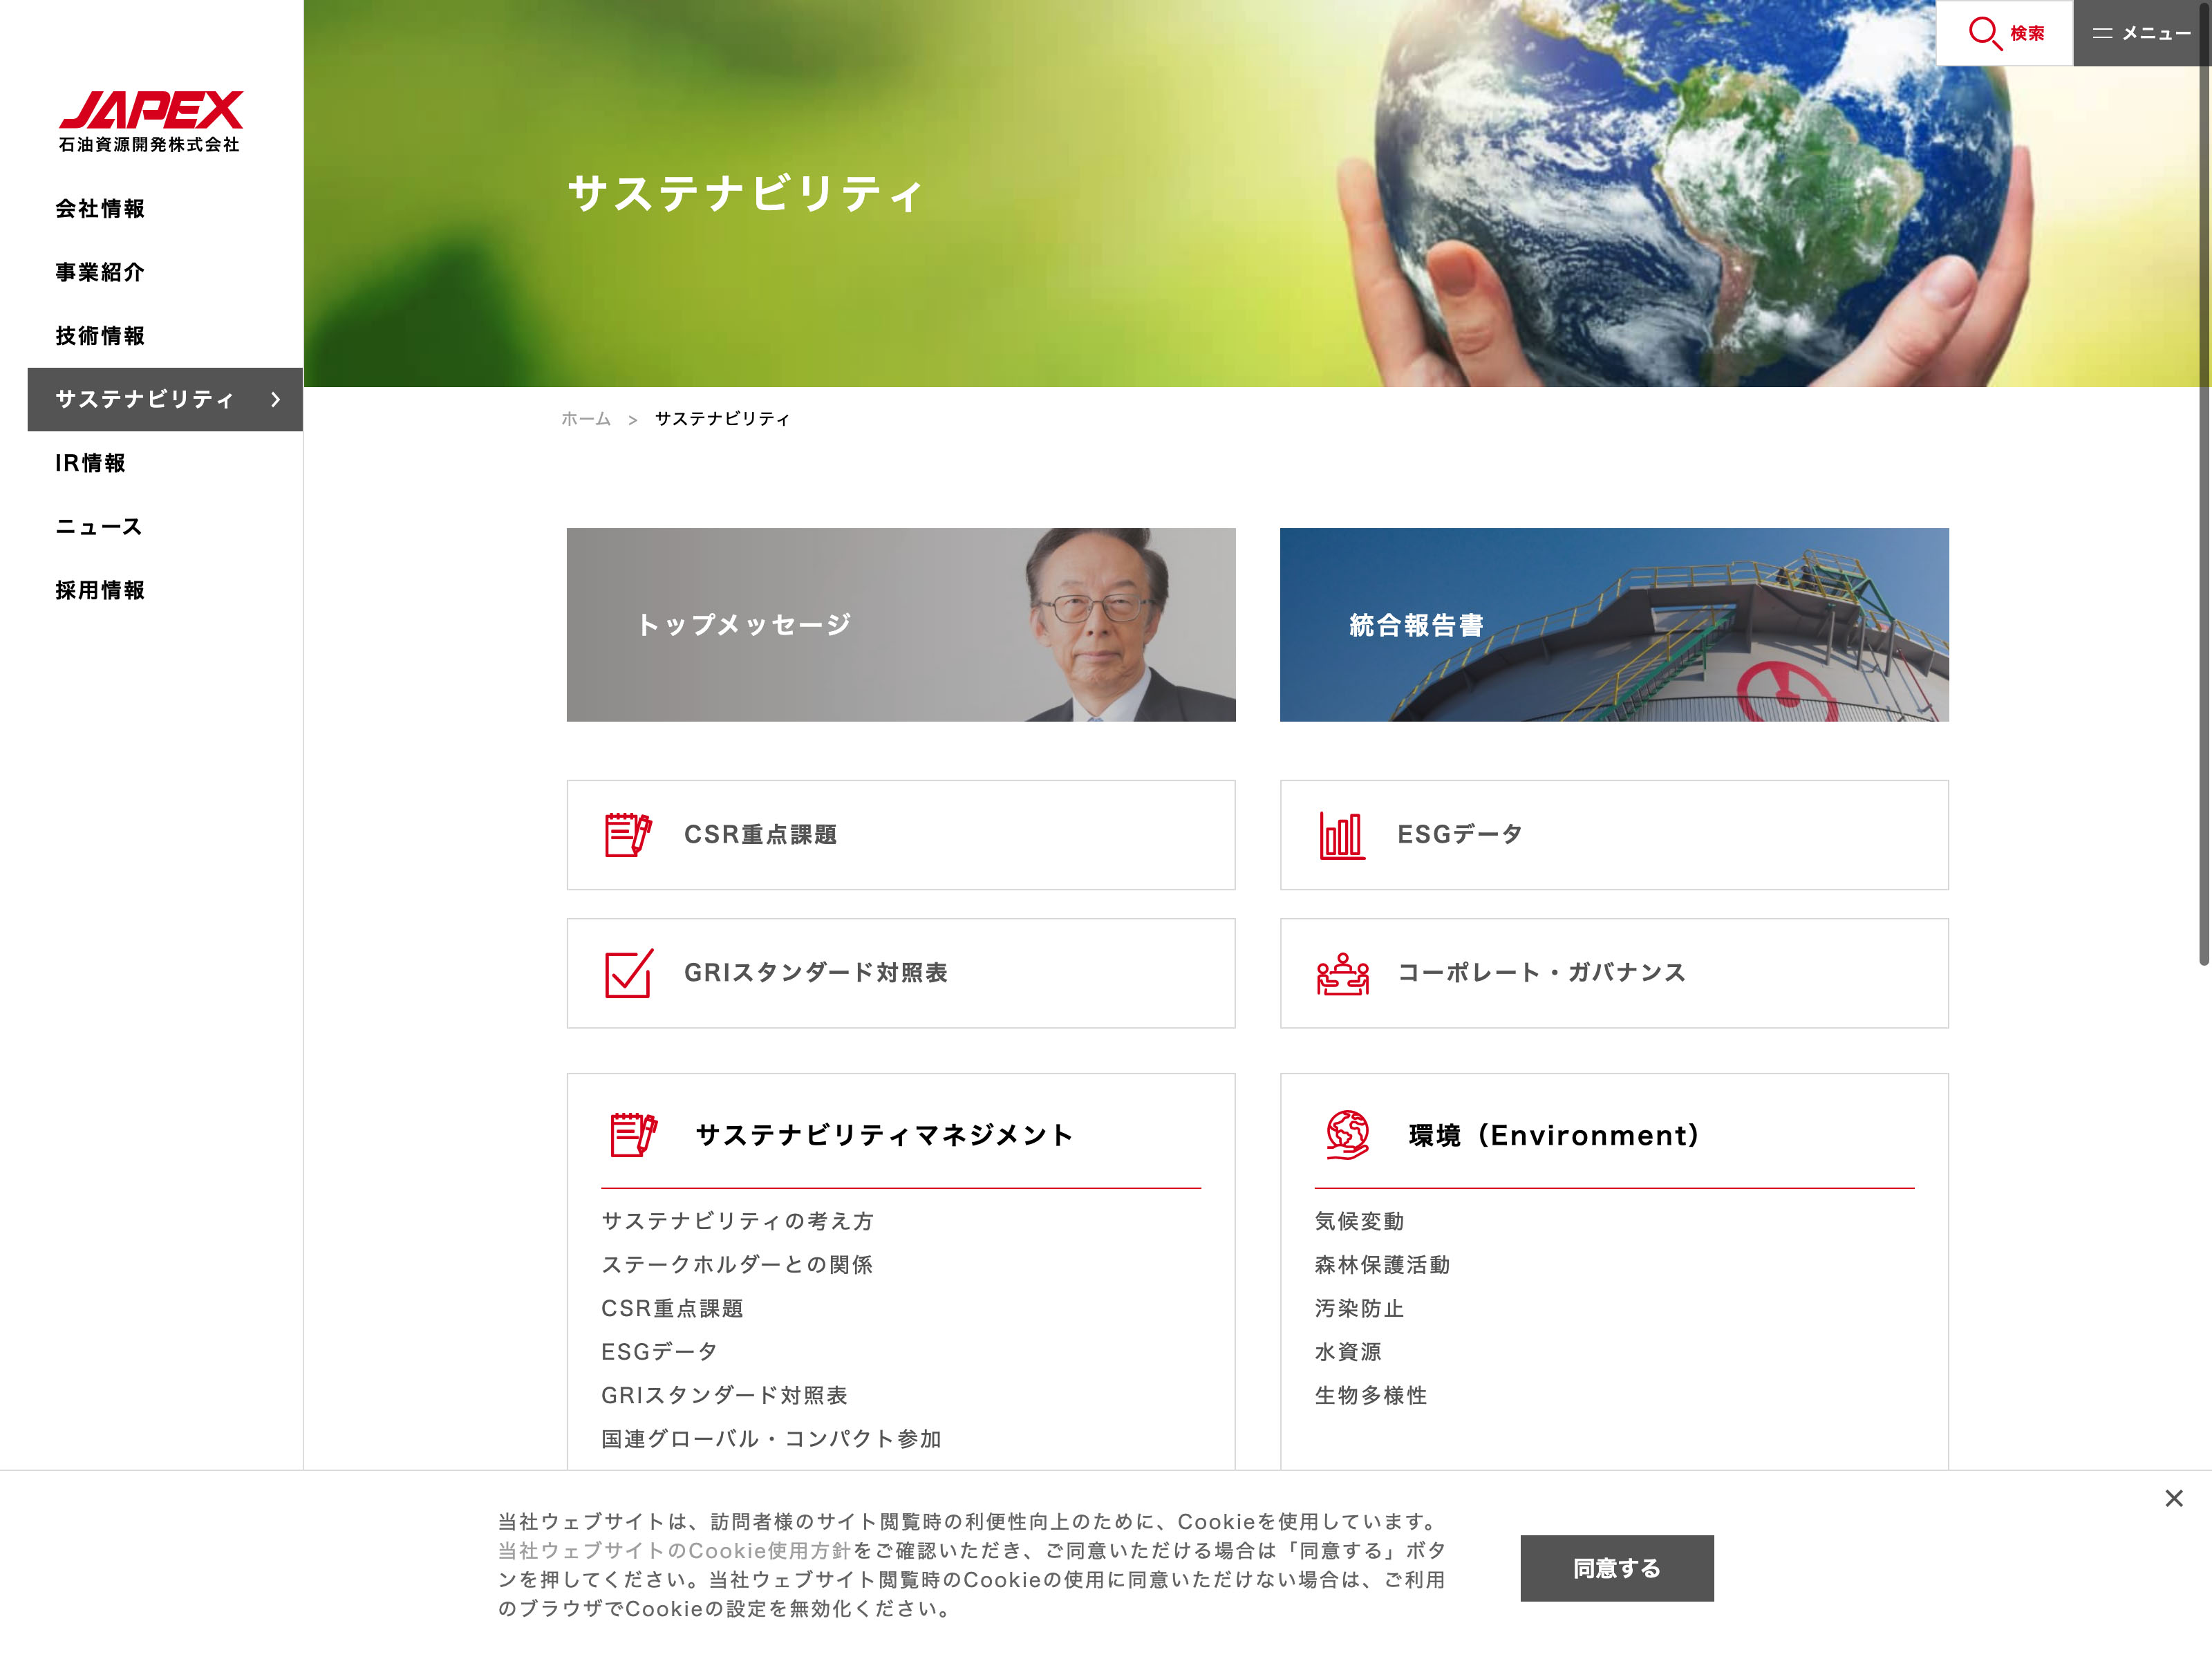Select 採用情報 sidebar menu item
This screenshot has width=2212, height=1659.
[x=100, y=590]
